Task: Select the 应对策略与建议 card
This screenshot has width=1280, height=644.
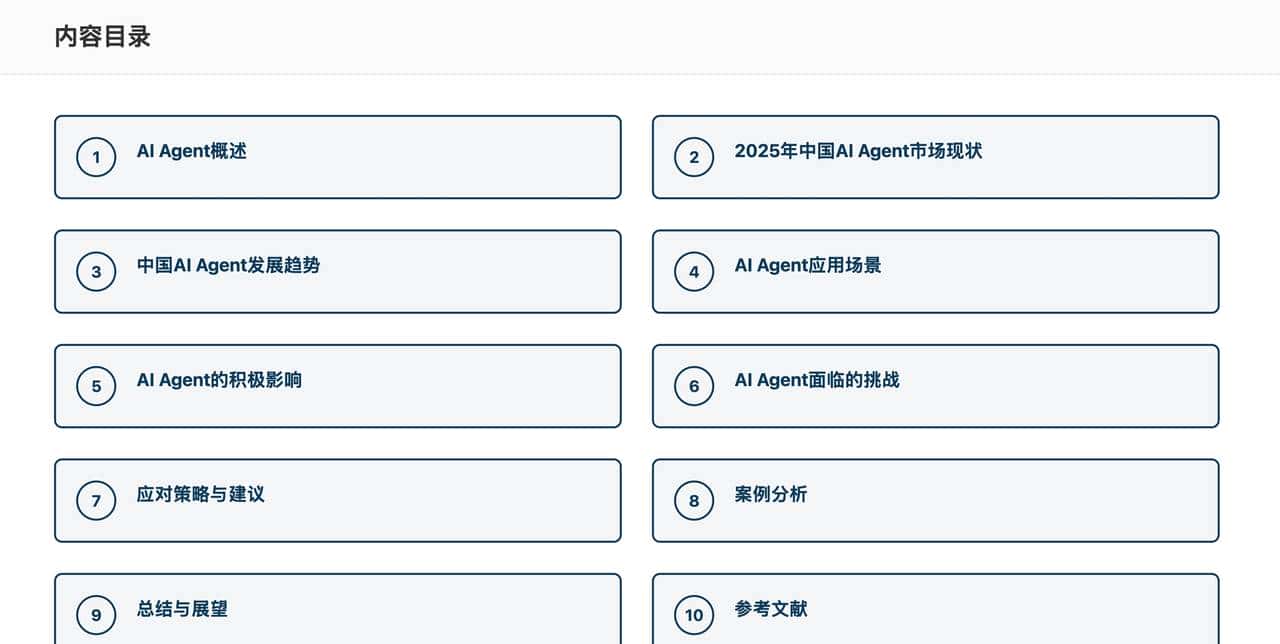Action: click(x=338, y=500)
